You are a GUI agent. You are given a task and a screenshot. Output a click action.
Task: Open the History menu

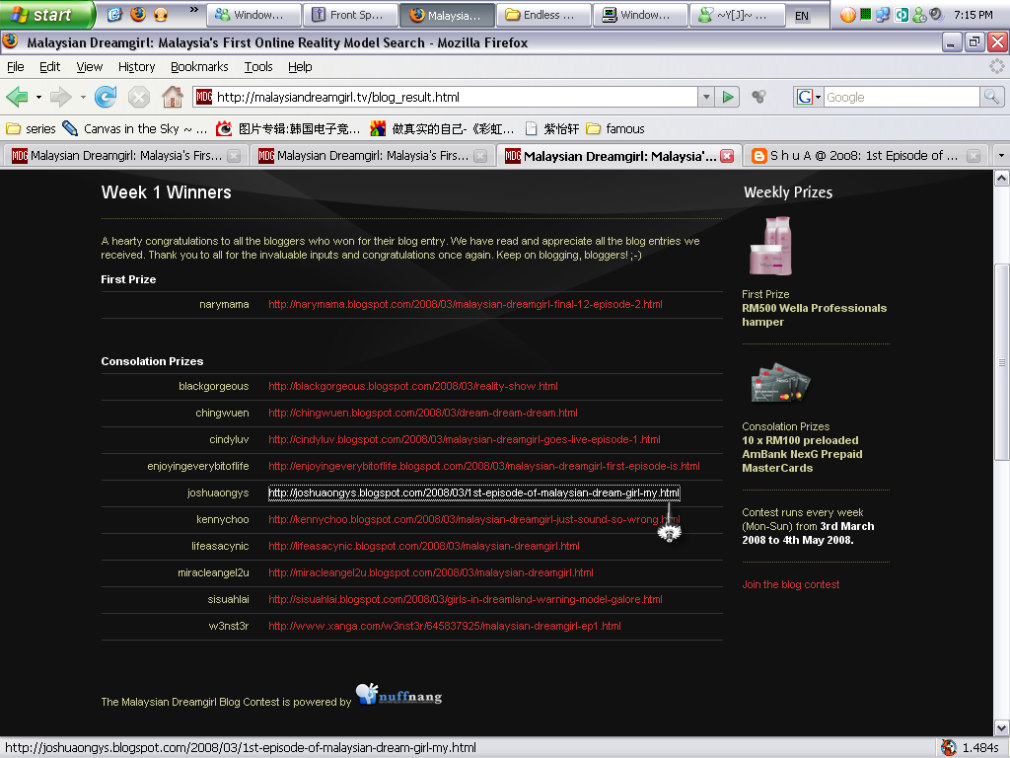click(x=137, y=67)
